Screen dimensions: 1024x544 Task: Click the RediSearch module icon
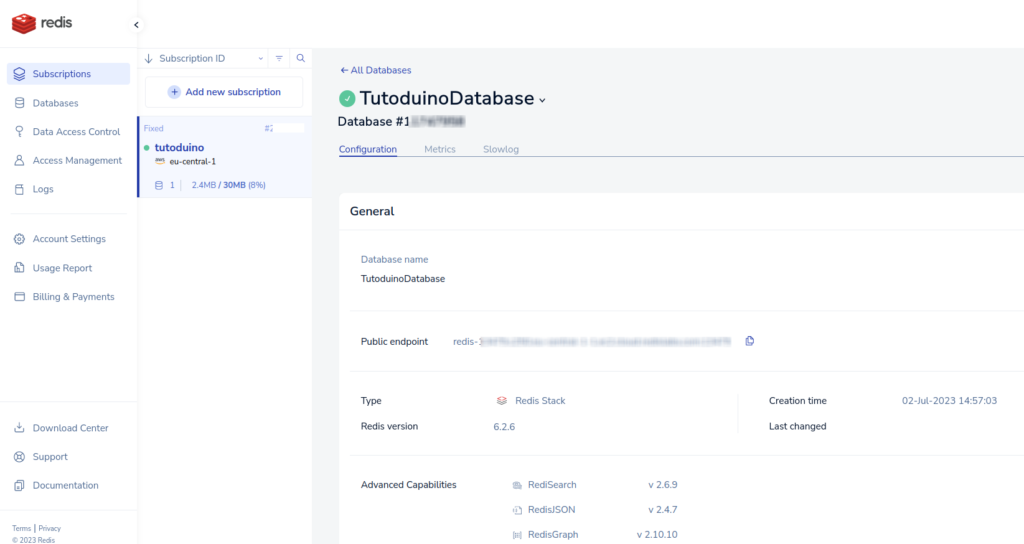click(517, 485)
